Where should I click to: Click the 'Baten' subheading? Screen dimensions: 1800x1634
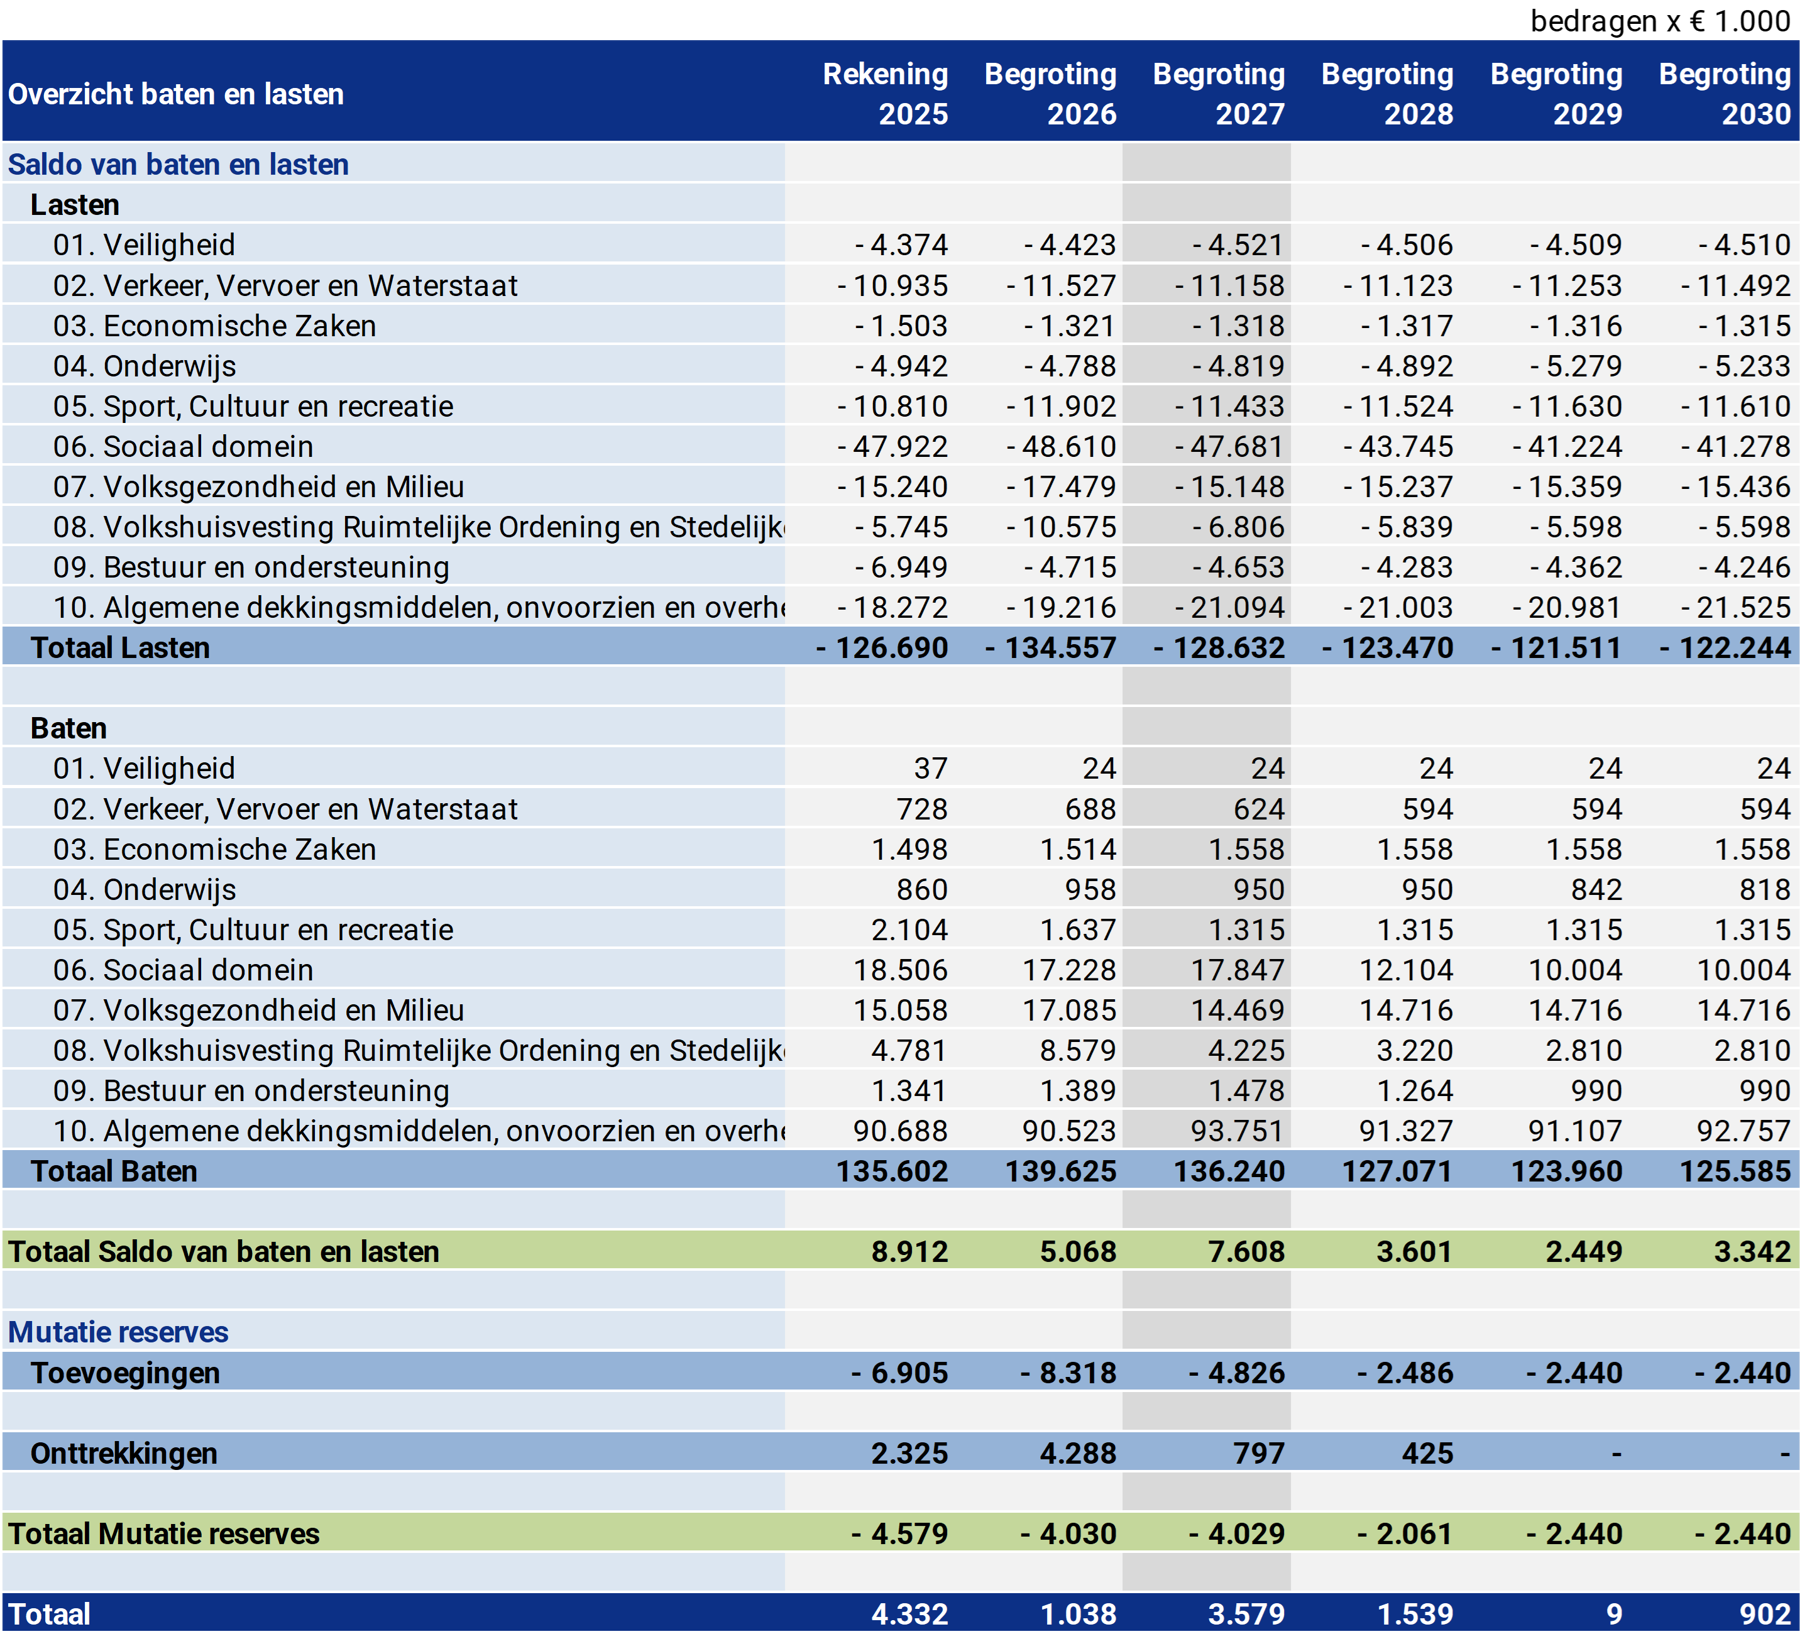(68, 728)
